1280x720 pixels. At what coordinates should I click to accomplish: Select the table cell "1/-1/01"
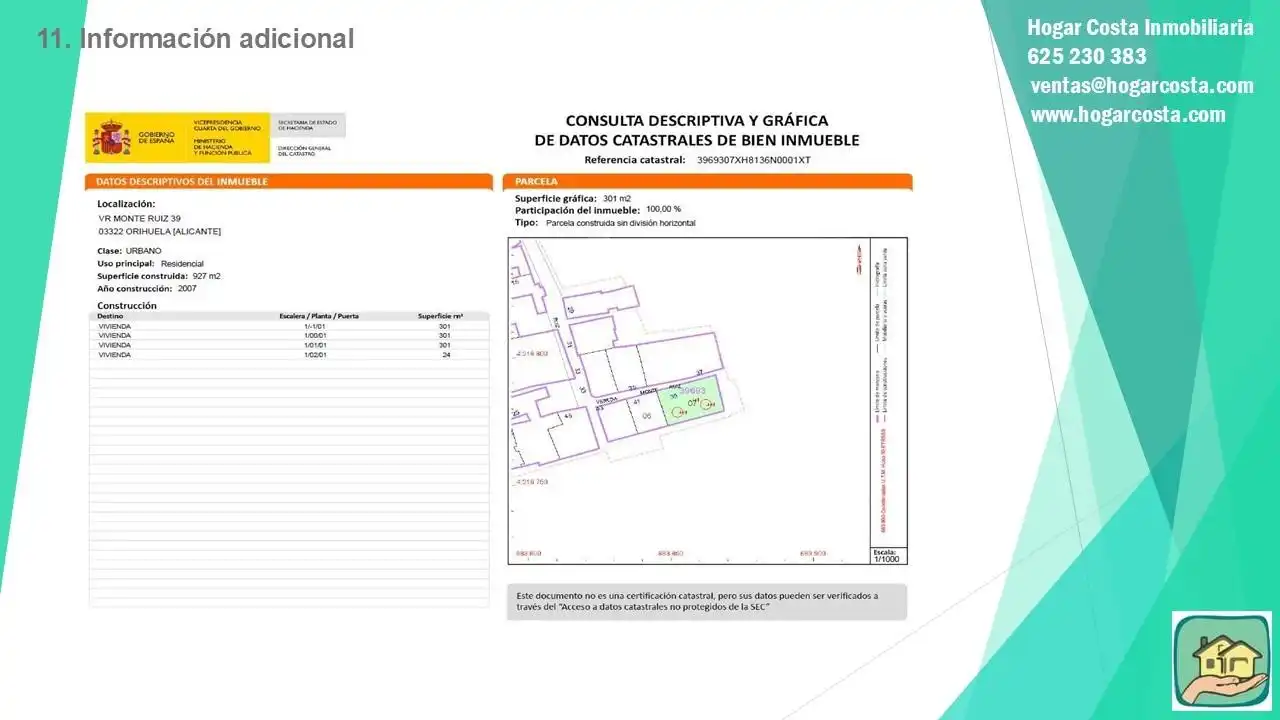coord(315,326)
